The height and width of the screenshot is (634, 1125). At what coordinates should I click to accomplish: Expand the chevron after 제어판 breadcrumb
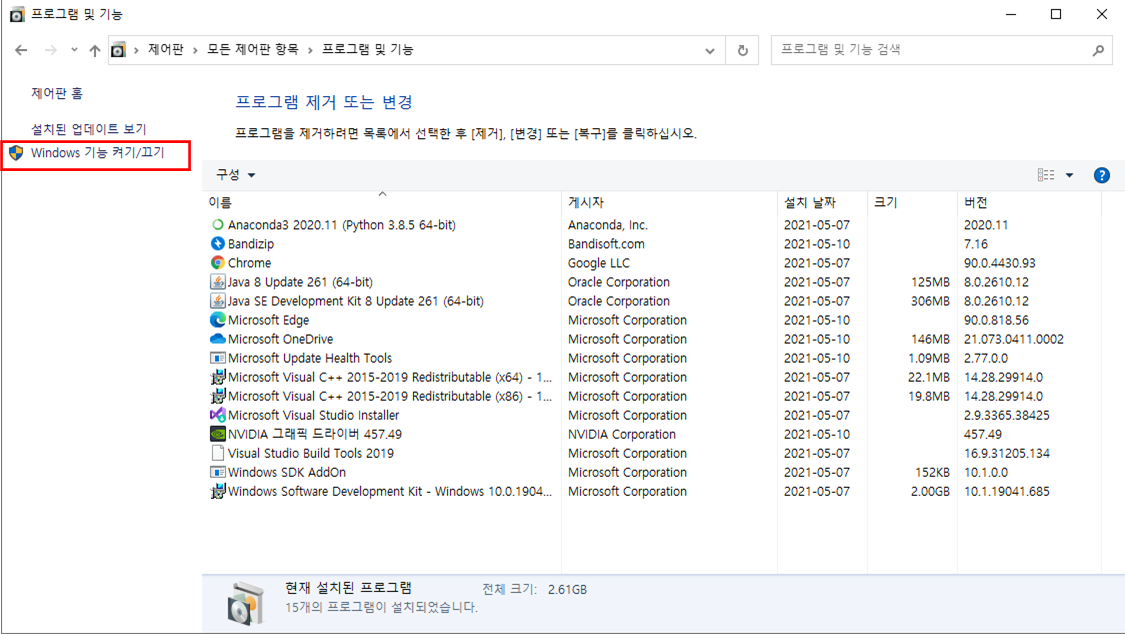(x=195, y=50)
